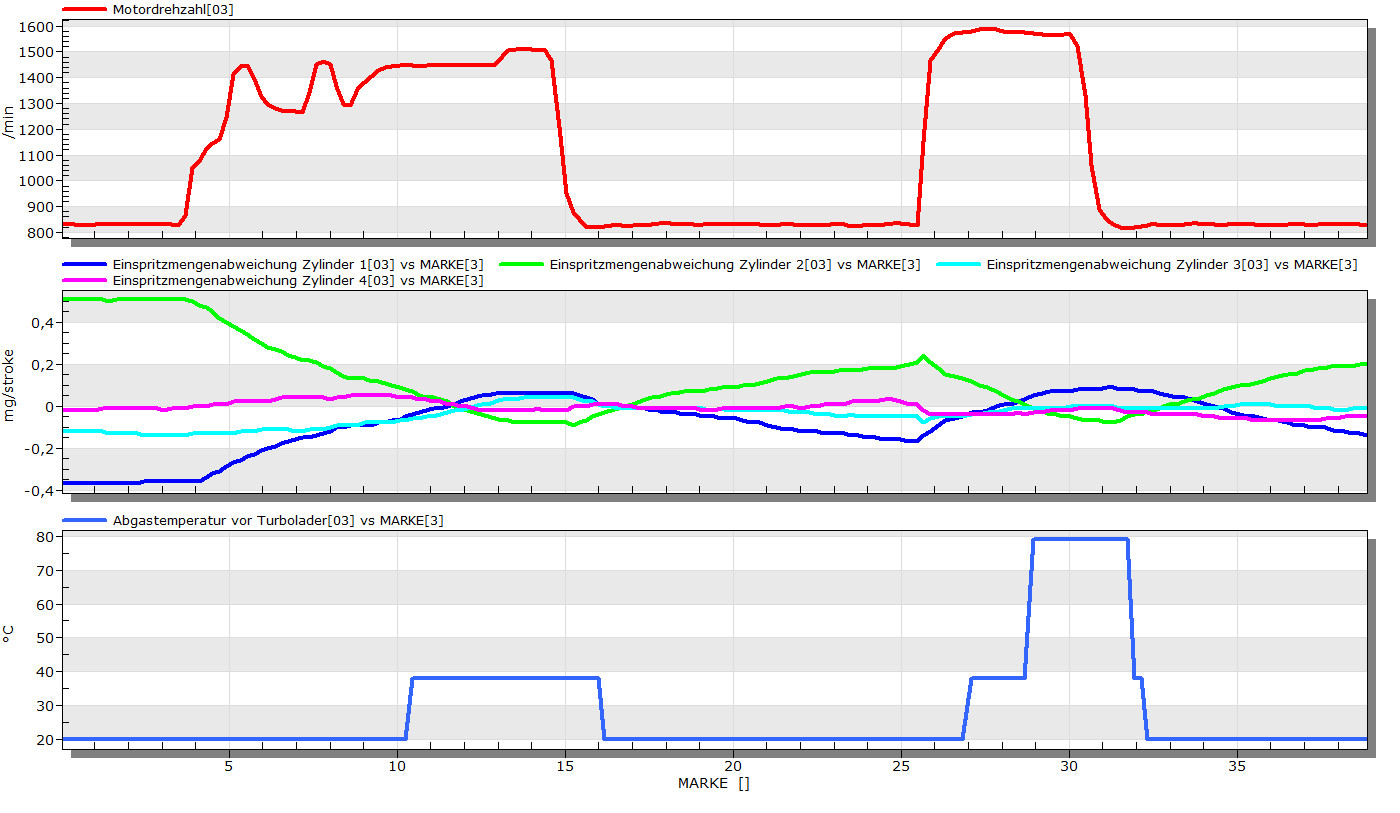
Task: Click the 0,4 tick on injection axis
Action: point(43,323)
